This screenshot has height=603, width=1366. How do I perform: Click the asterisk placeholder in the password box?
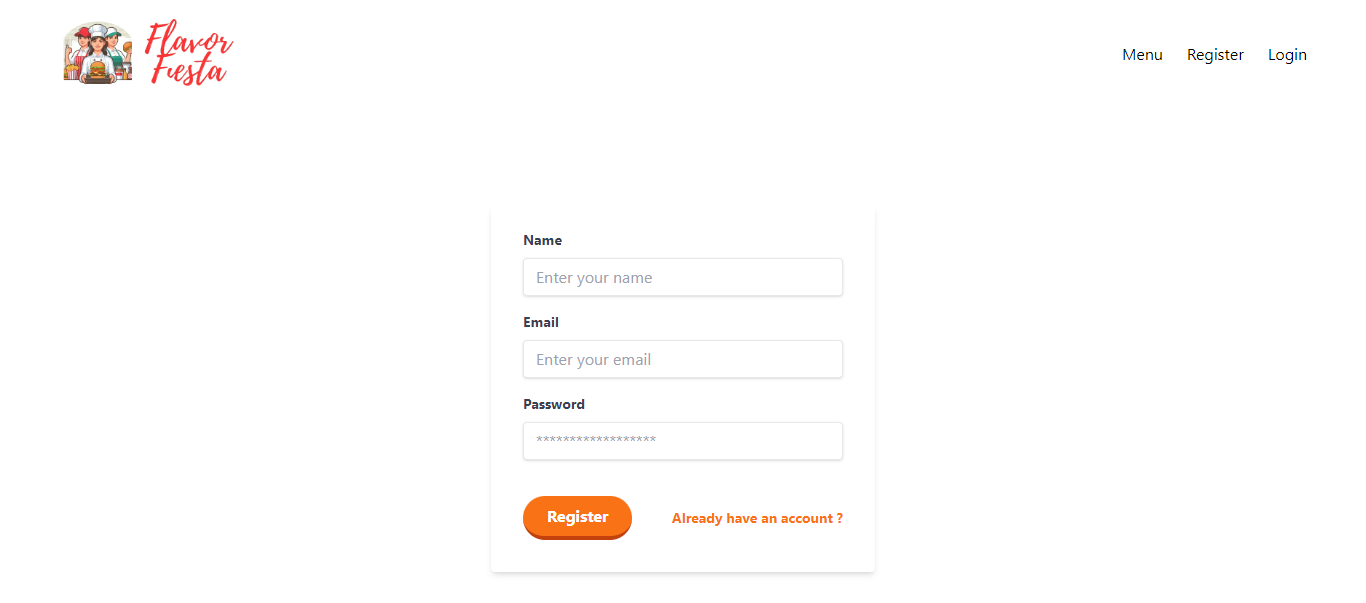pos(594,441)
